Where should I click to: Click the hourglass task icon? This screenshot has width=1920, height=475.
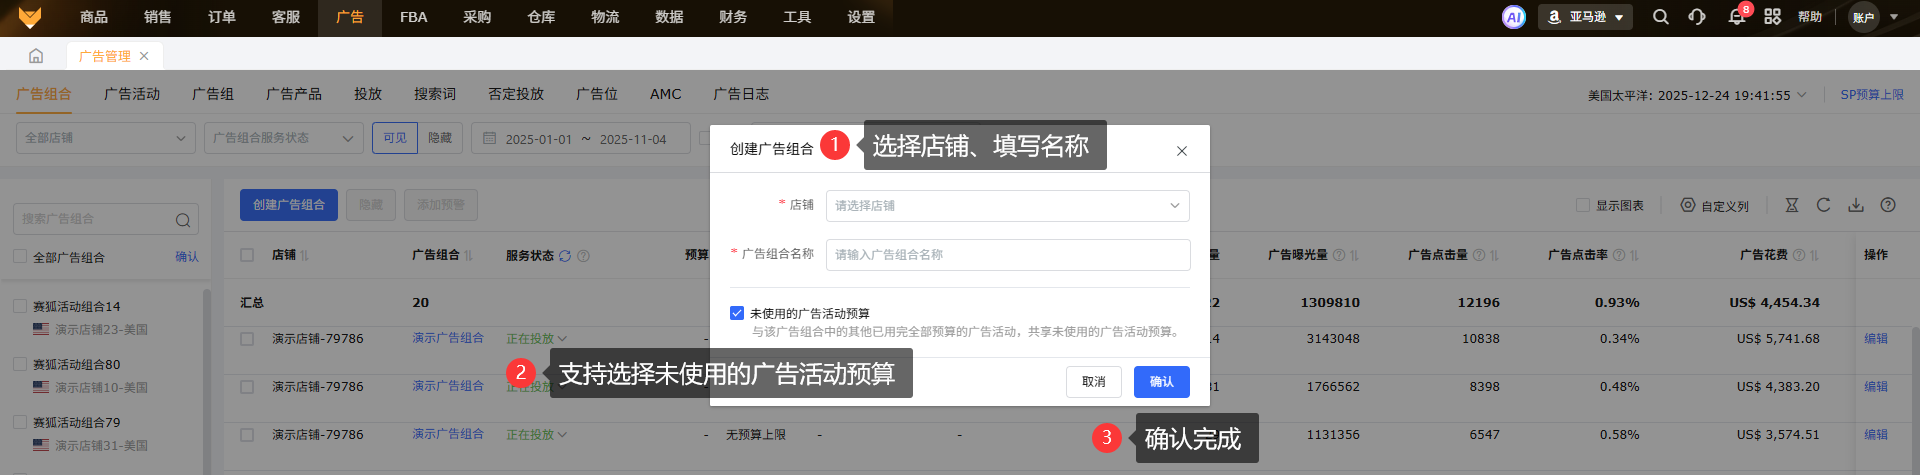[1792, 205]
